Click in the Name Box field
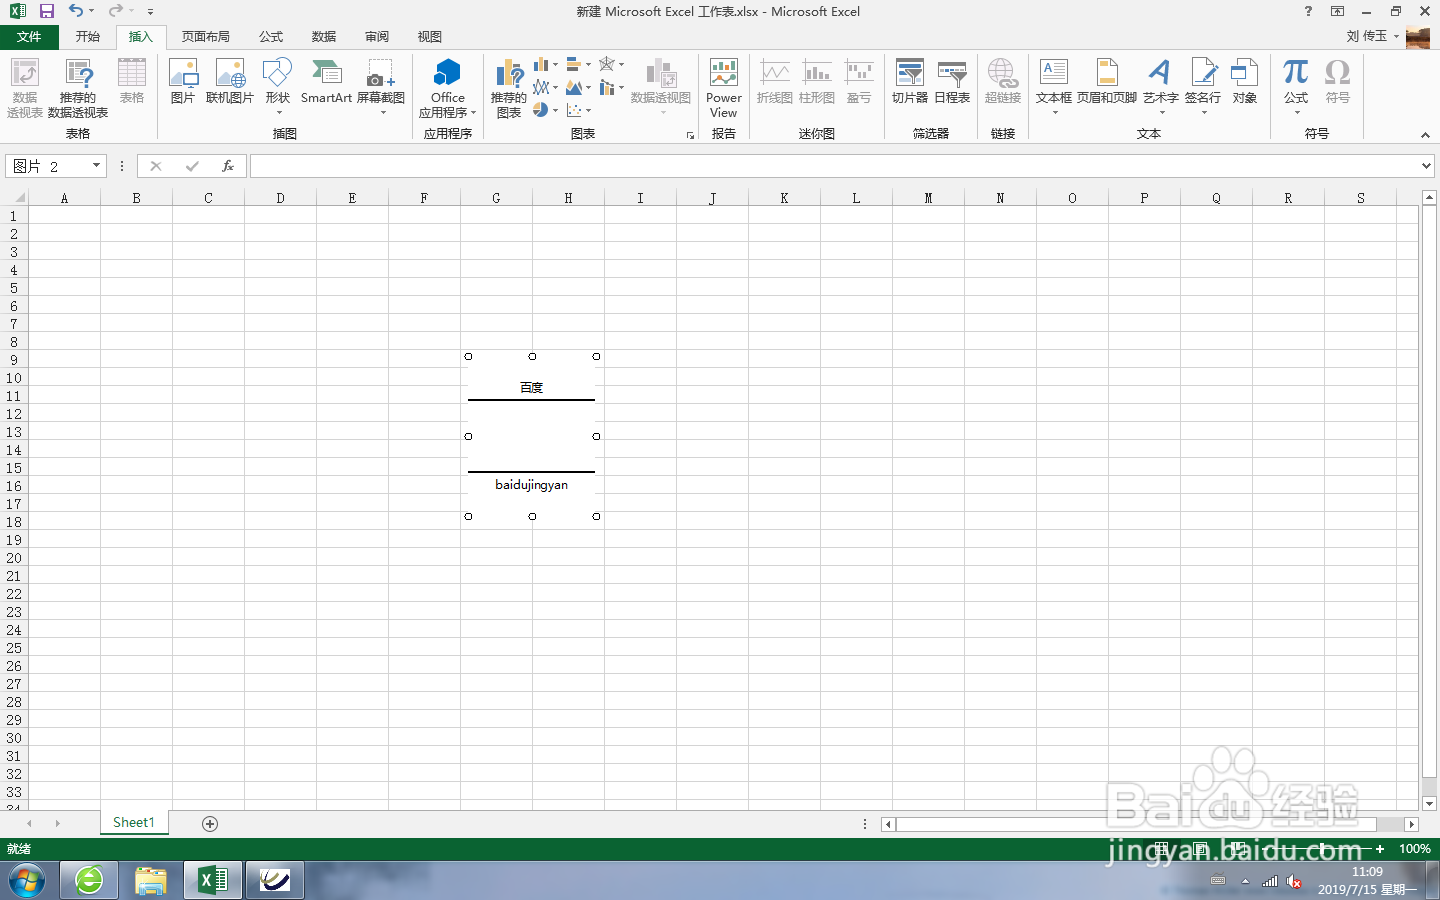 pos(48,166)
